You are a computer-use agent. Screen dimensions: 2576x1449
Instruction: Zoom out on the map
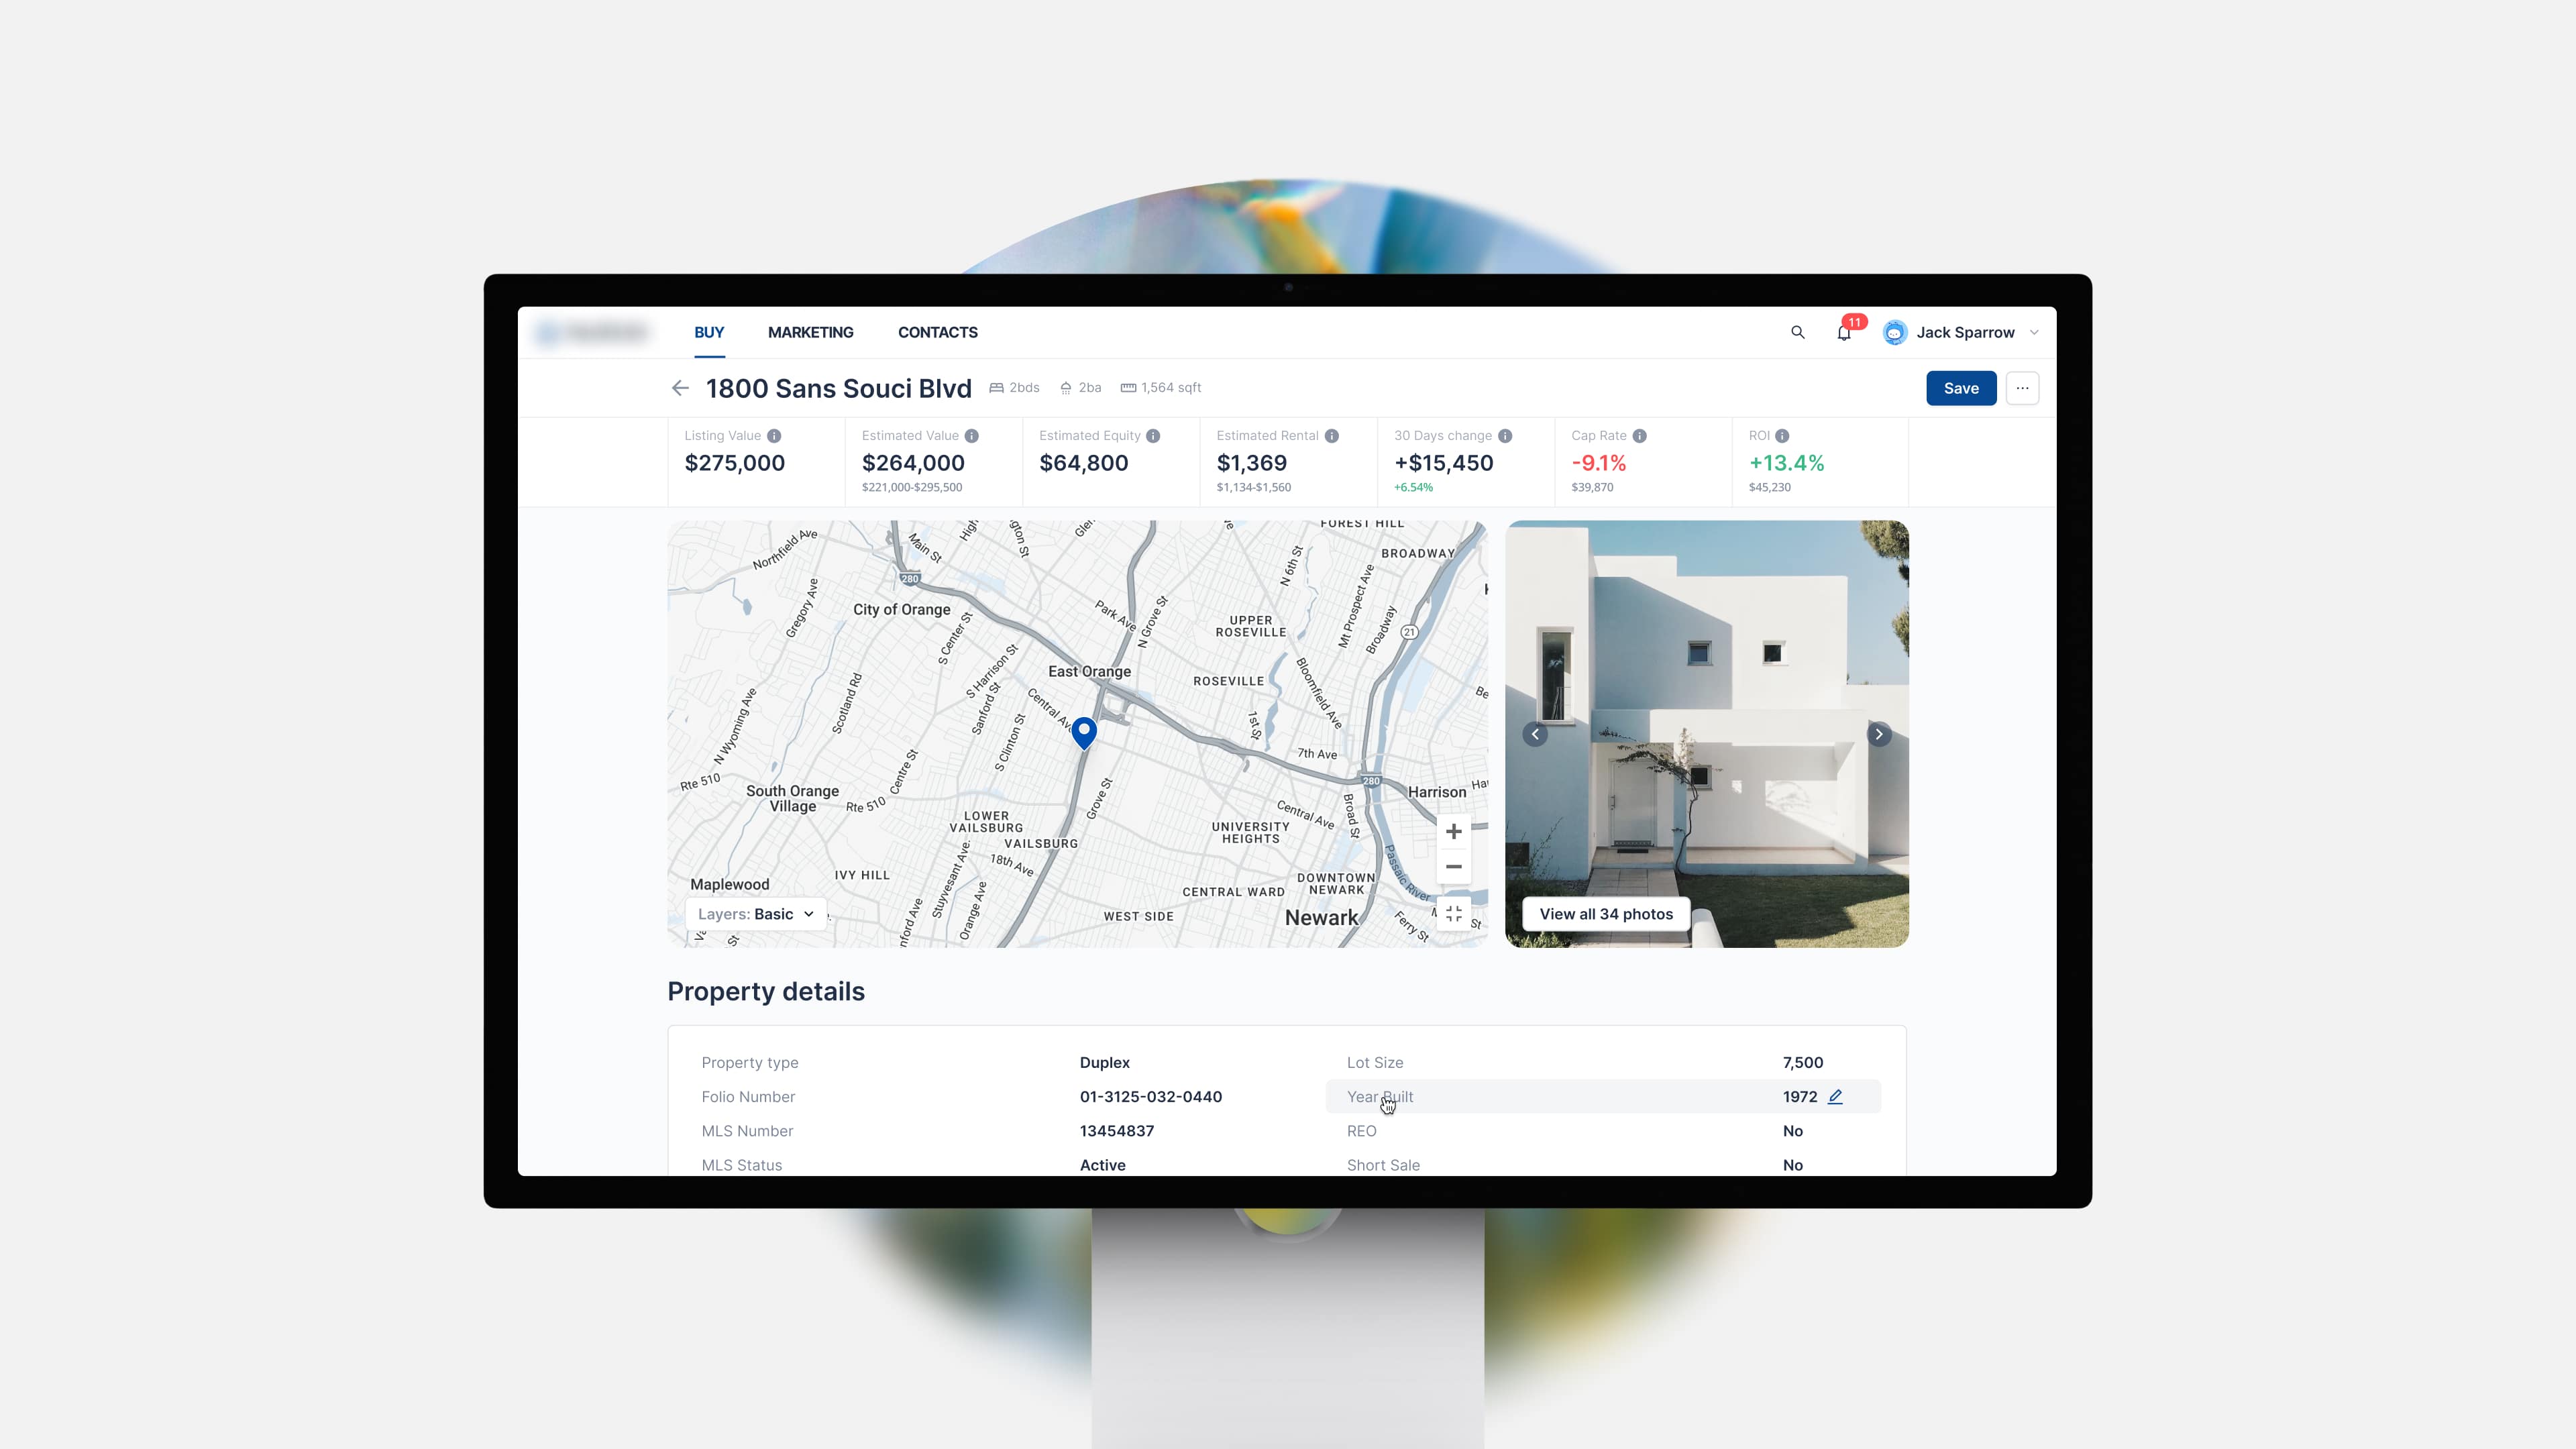pyautogui.click(x=1453, y=867)
